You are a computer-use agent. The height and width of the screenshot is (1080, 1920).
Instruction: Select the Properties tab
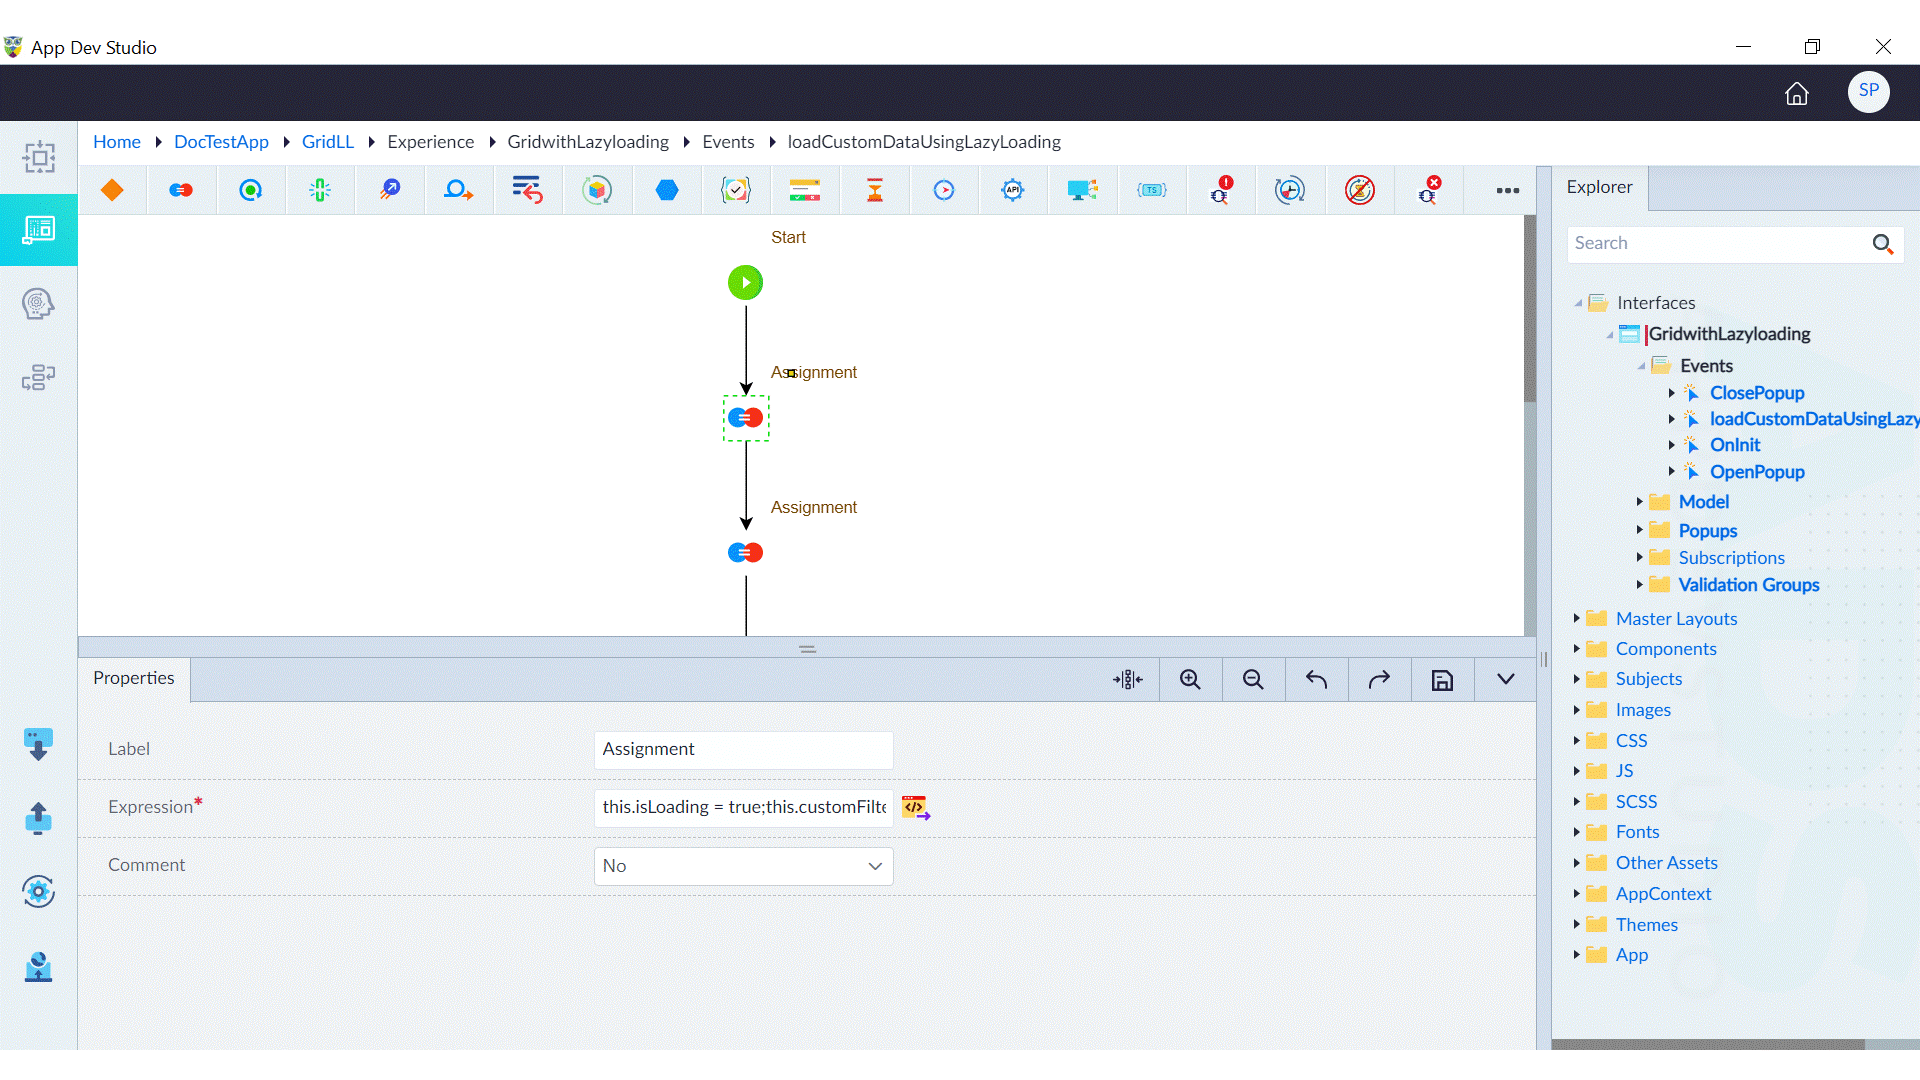(134, 678)
